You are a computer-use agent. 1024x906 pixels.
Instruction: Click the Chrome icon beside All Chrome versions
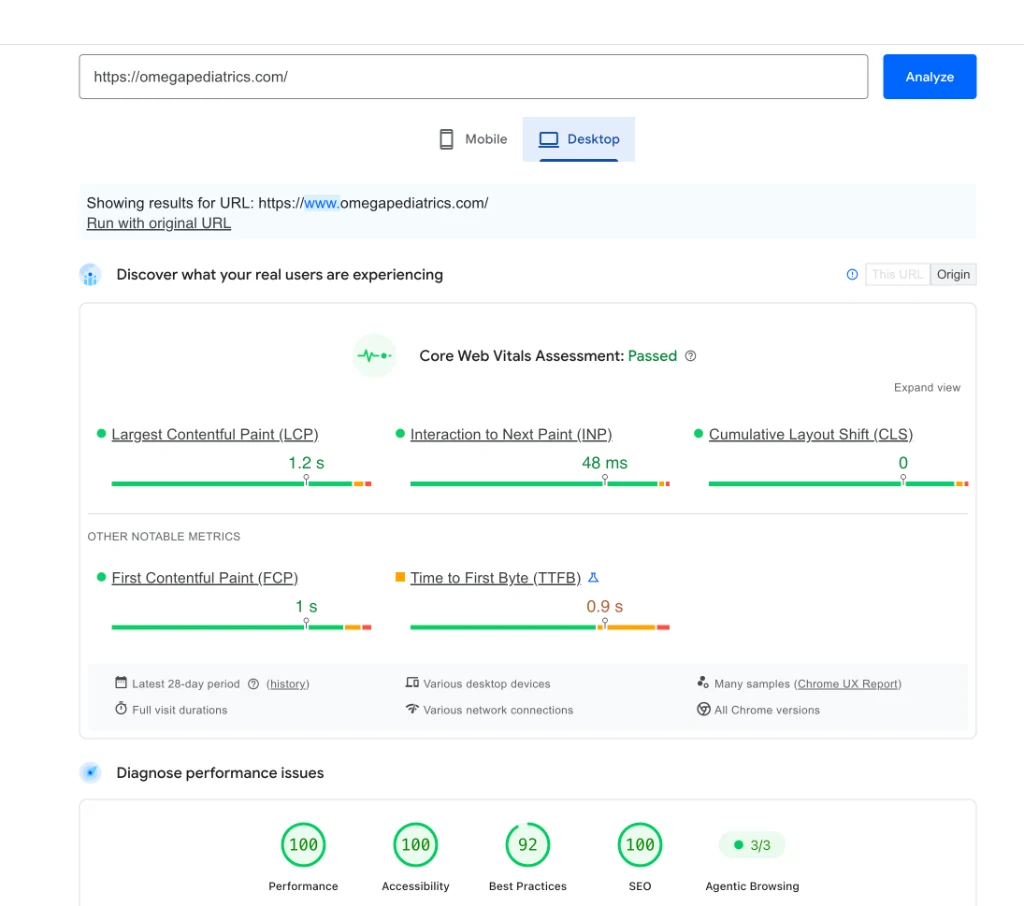pos(703,709)
